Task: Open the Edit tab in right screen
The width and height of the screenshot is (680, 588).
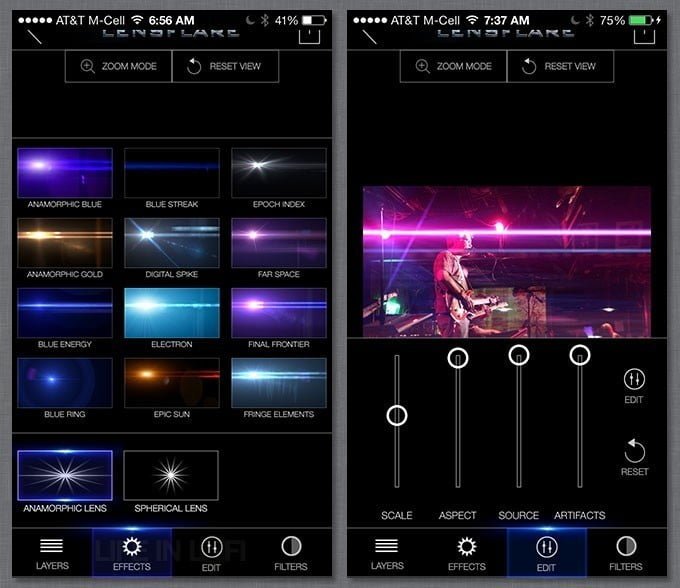Action: (546, 553)
